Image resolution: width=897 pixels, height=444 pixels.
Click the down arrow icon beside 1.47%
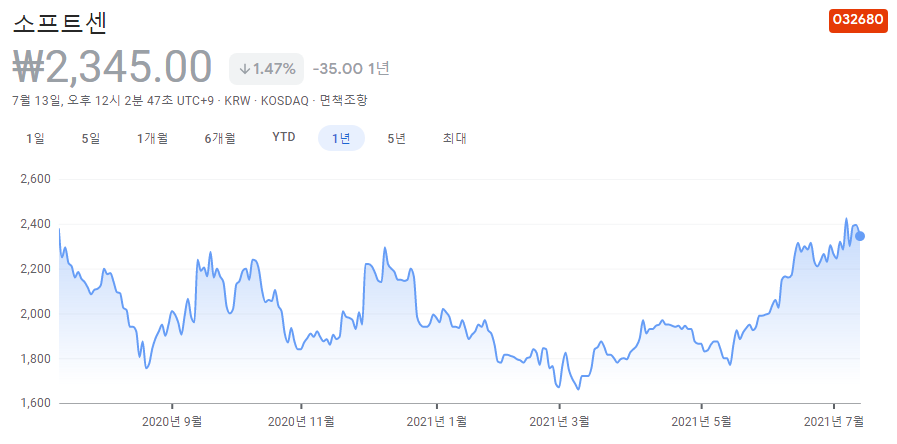click(244, 69)
